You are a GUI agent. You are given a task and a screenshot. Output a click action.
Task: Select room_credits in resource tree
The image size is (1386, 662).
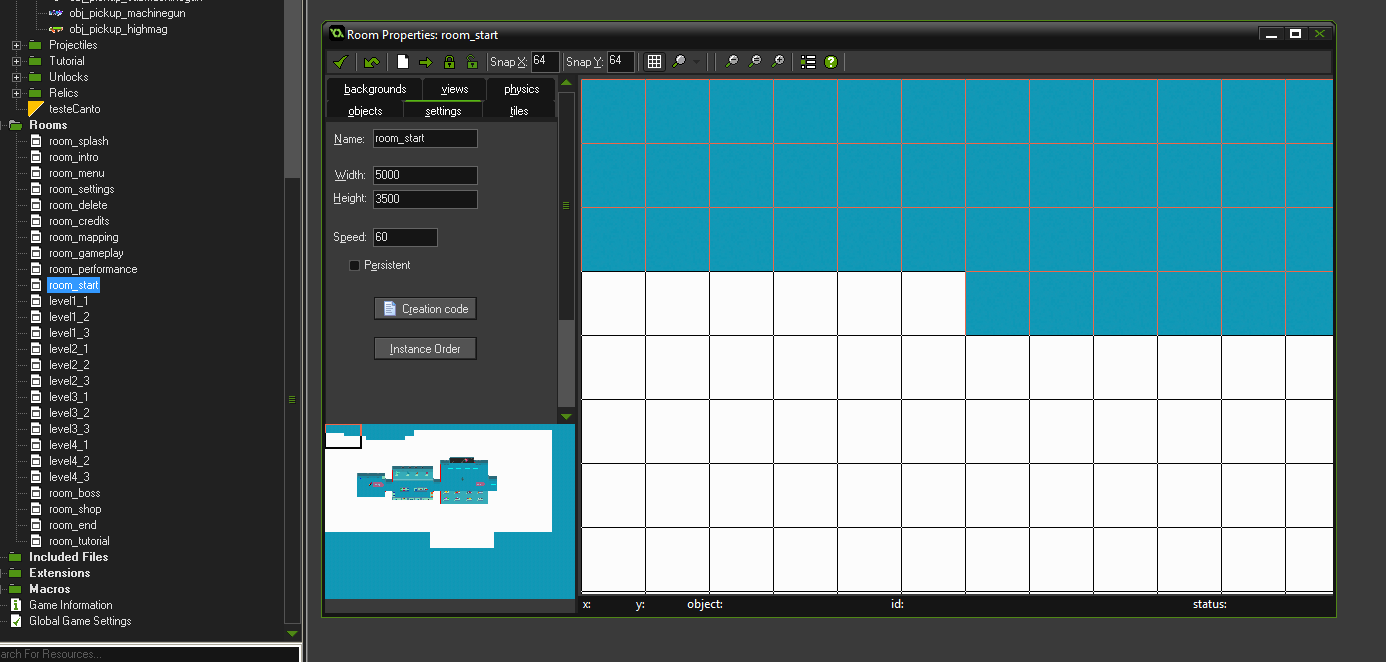click(x=79, y=221)
